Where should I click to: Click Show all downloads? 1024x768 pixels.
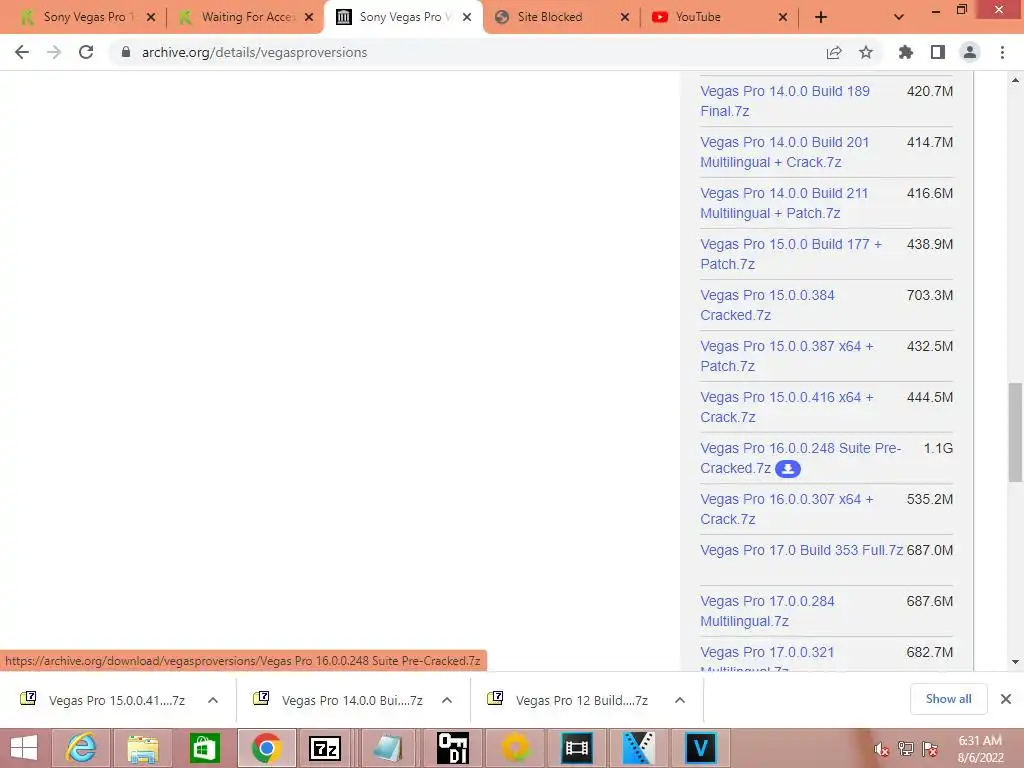[948, 699]
